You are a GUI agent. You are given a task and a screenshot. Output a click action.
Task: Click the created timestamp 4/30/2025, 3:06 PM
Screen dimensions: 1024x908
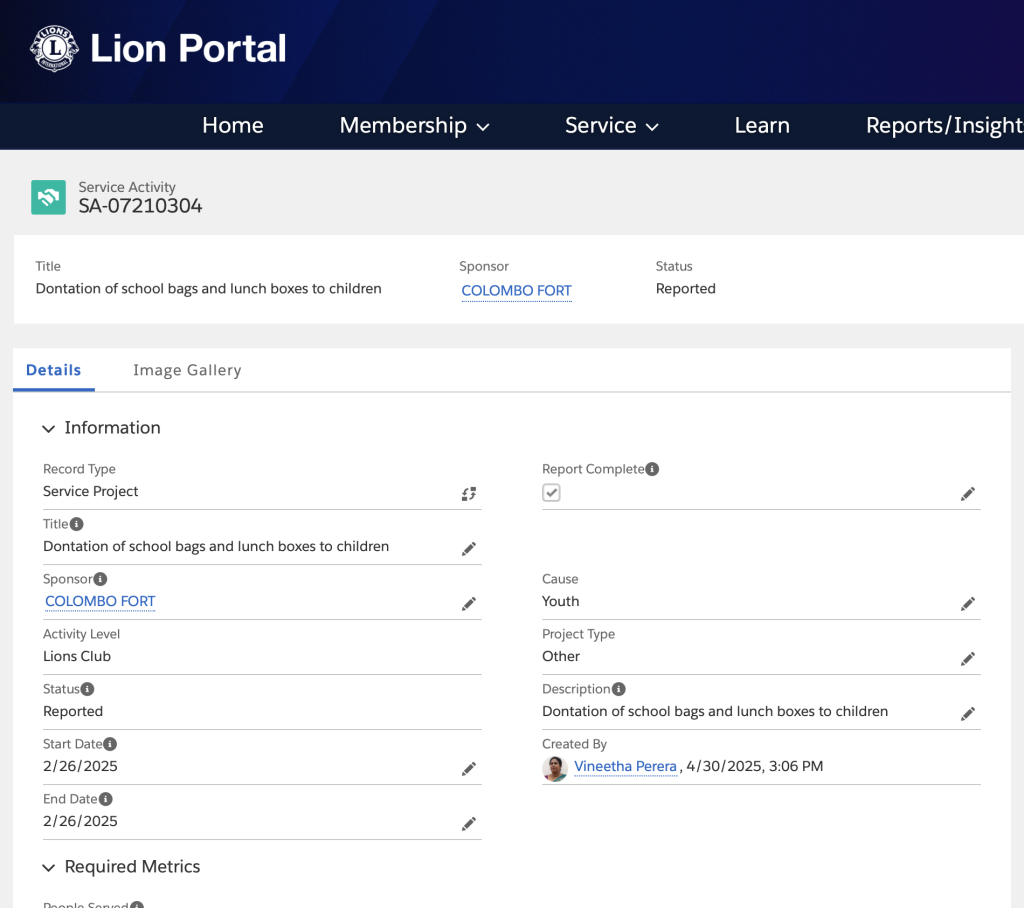click(754, 766)
